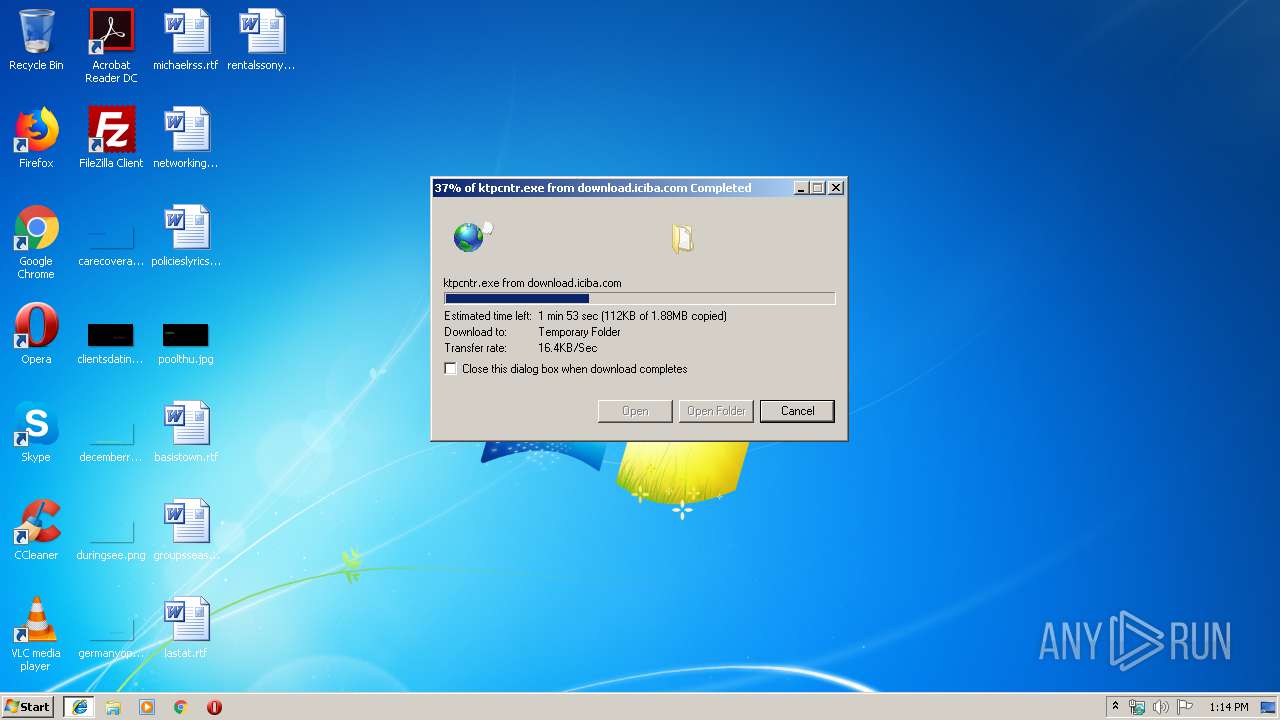Click Chrome icon in taskbar

click(181, 707)
